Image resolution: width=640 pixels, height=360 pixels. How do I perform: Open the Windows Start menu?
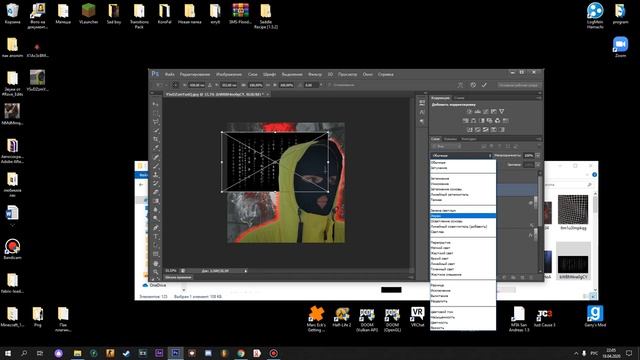[8, 353]
